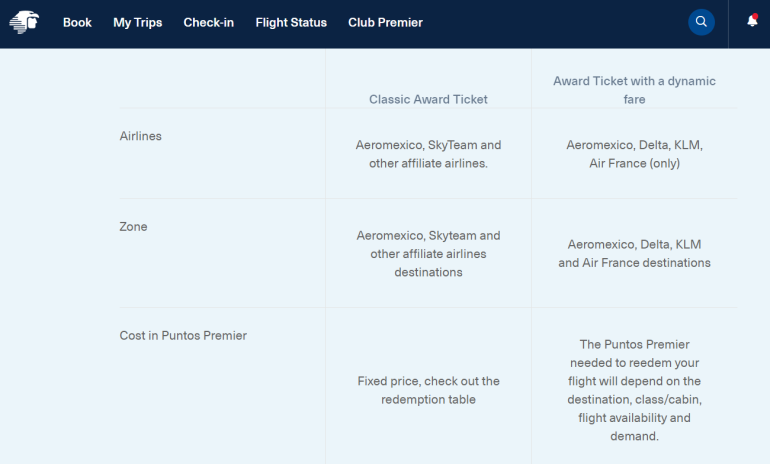This screenshot has height=464, width=770.
Task: Select the Check-in navigation item
Action: pyautogui.click(x=208, y=22)
